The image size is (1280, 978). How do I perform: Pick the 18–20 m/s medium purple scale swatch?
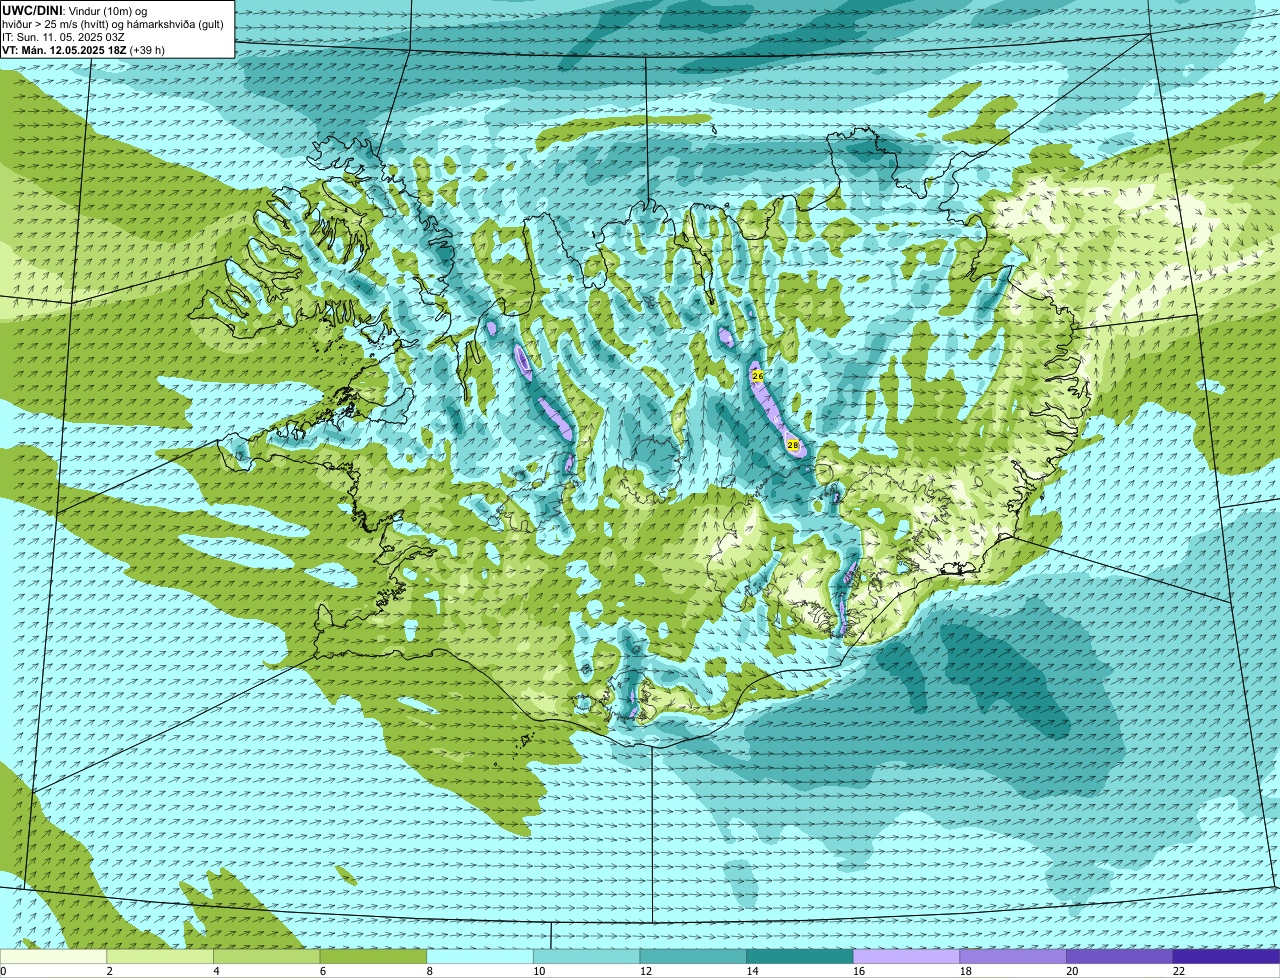pyautogui.click(x=1013, y=956)
